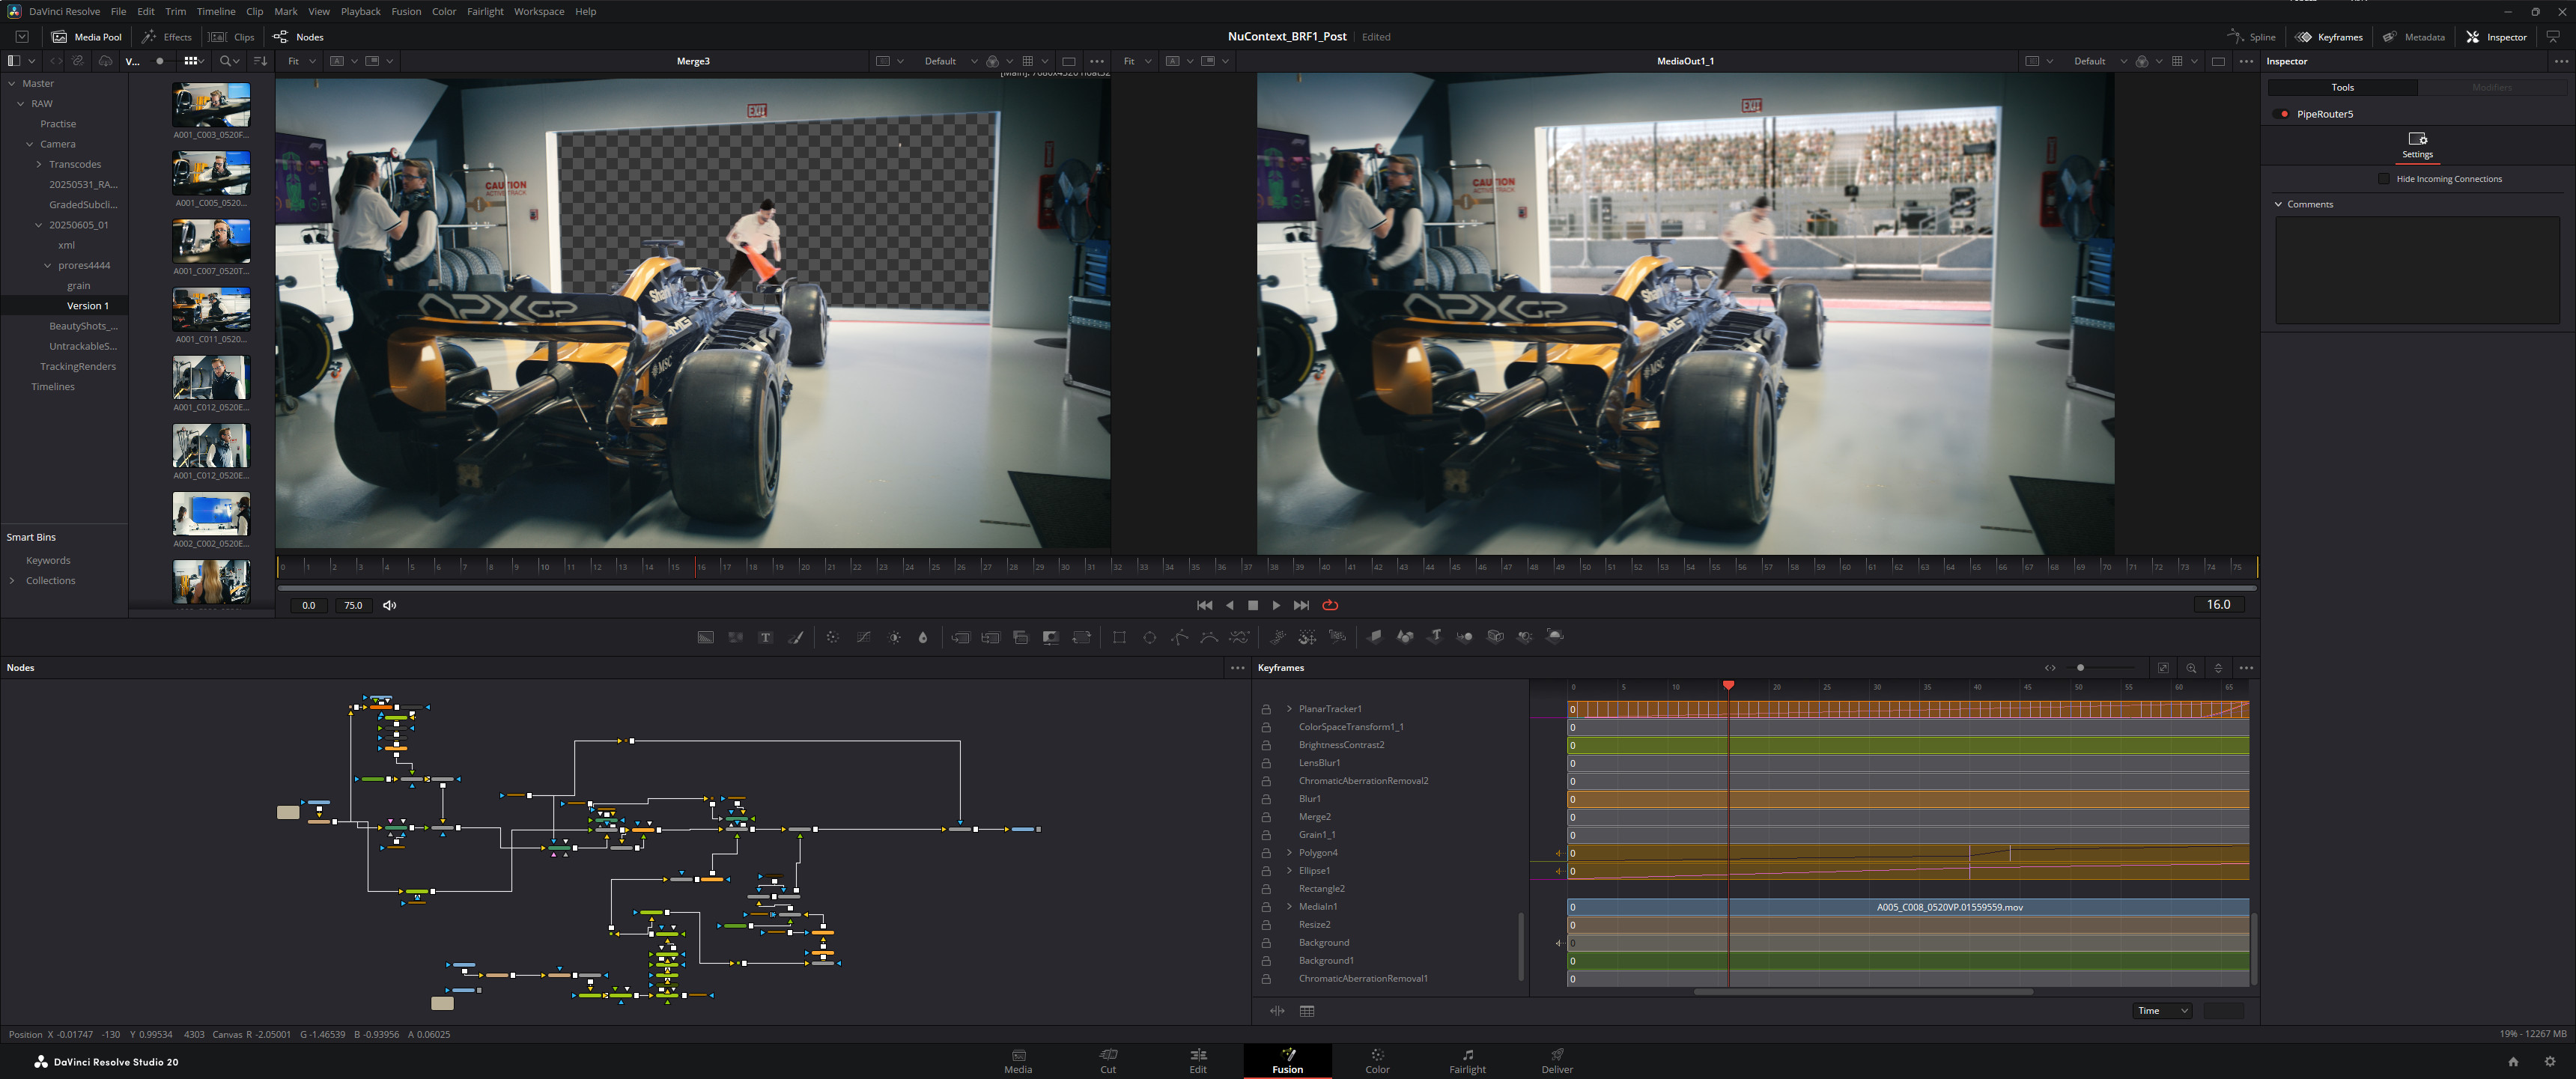
Task: Add a Text 3D node
Action: [x=1435, y=636]
